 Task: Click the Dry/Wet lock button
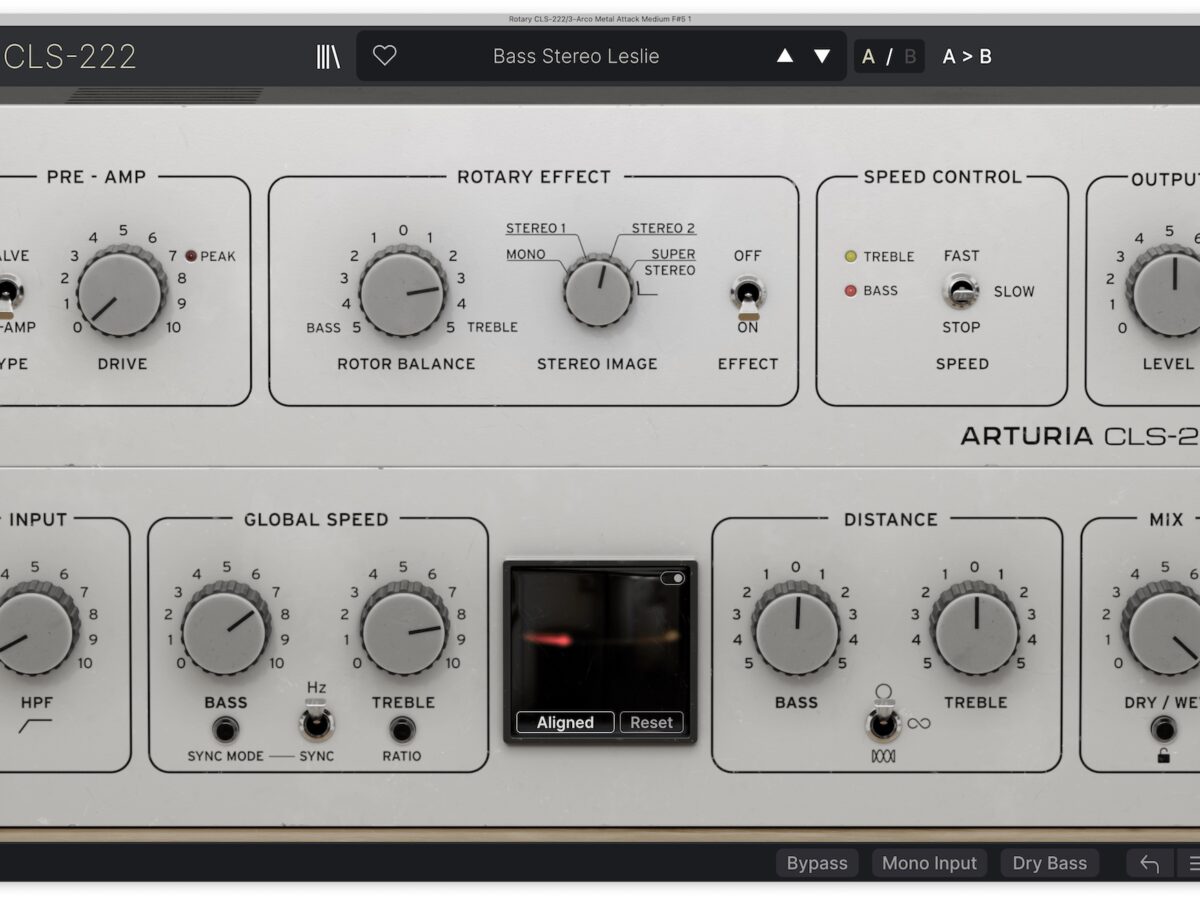click(1162, 728)
